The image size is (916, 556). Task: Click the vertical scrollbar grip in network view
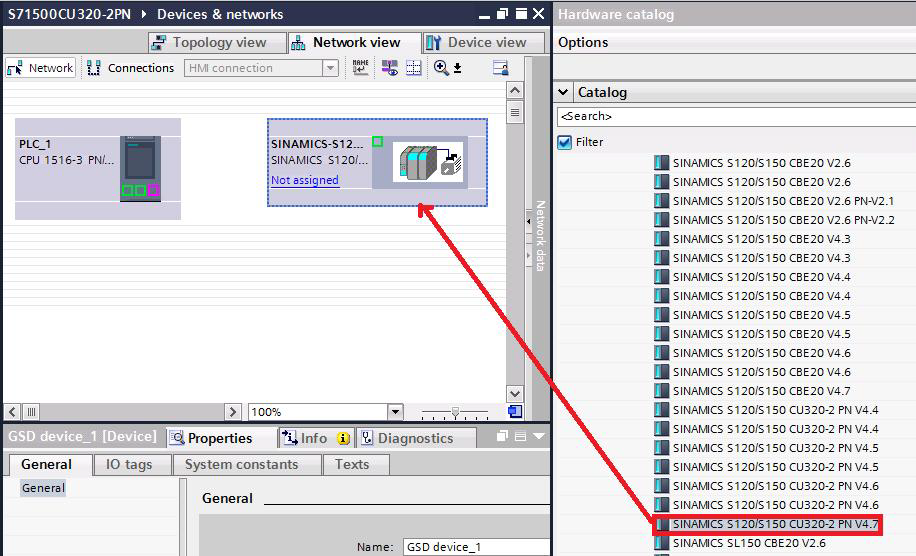515,112
